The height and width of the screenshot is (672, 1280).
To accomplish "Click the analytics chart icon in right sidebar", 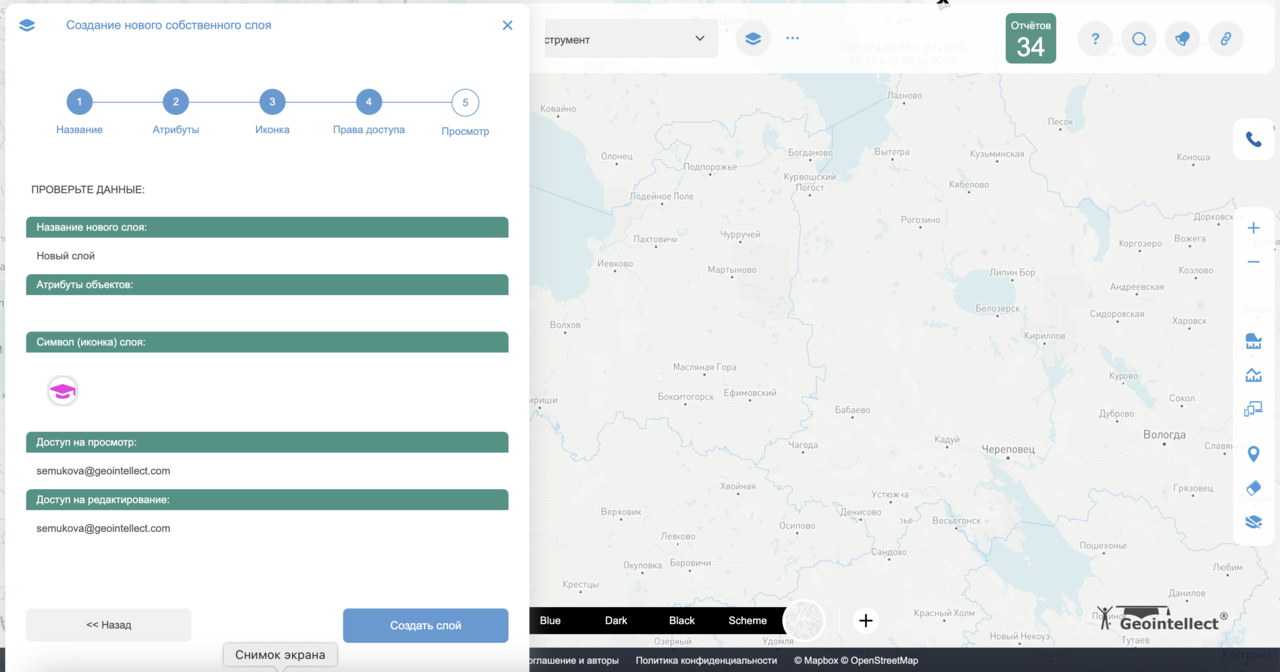I will tap(1253, 374).
